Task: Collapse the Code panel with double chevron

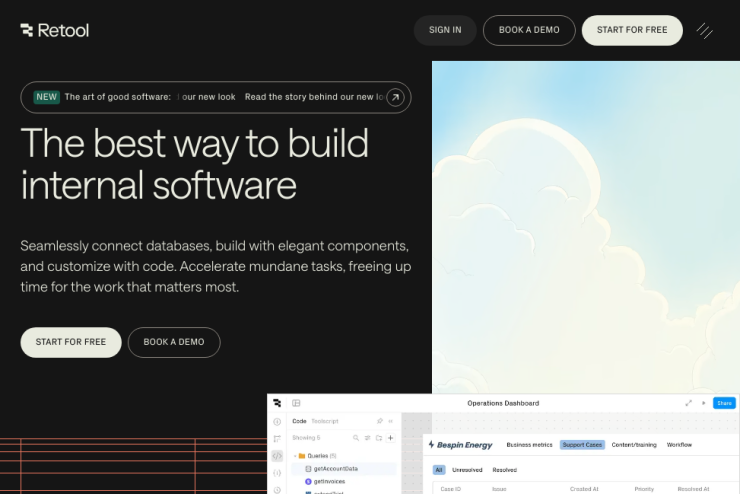Action: pos(391,421)
